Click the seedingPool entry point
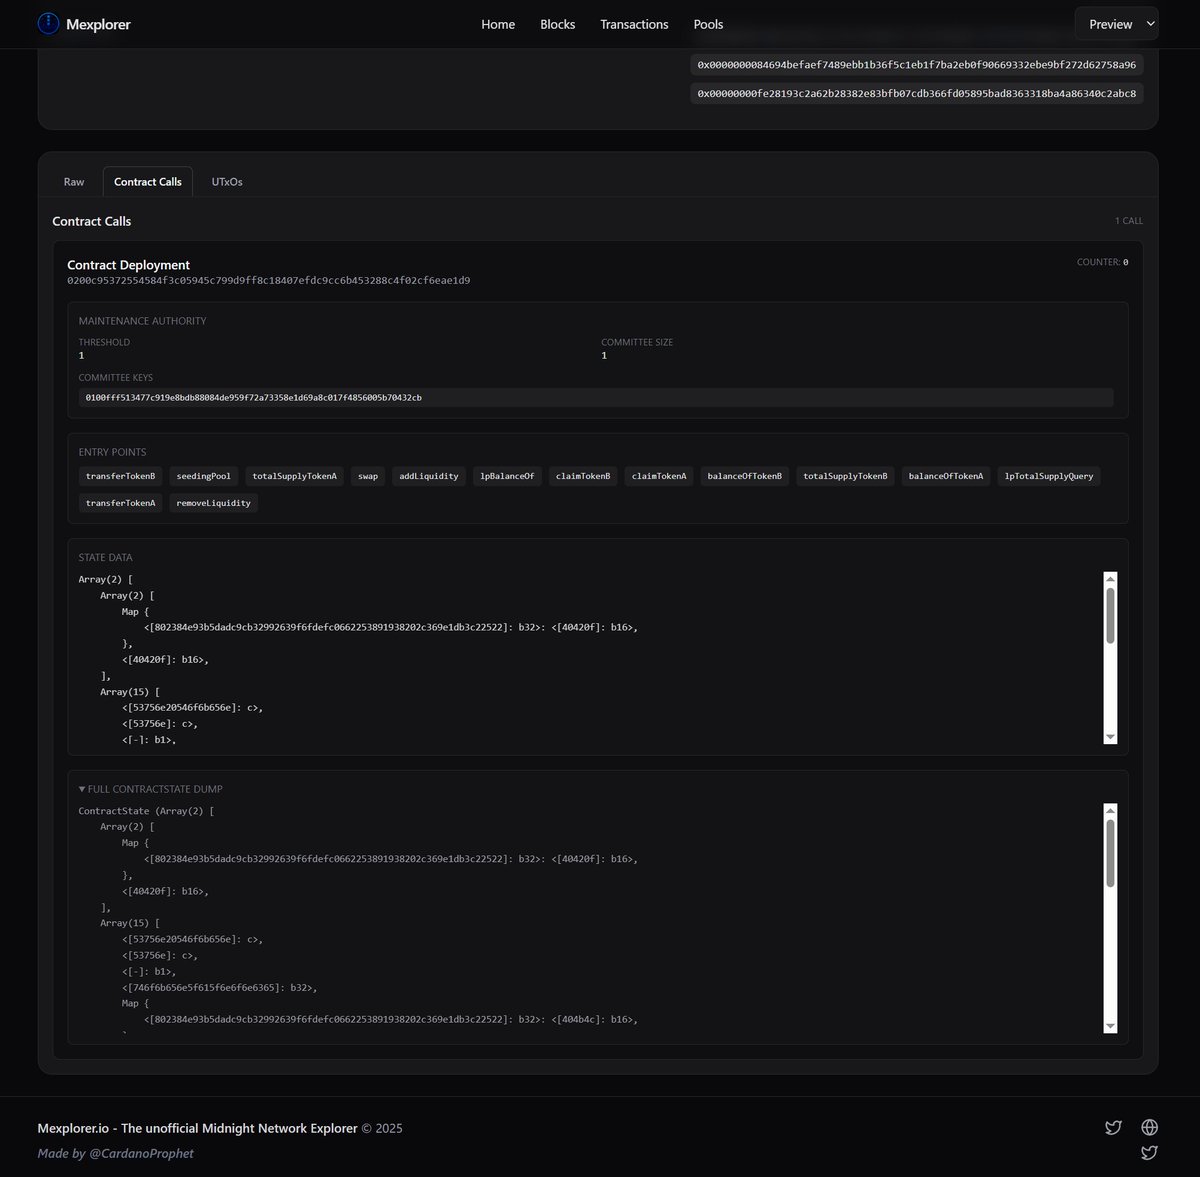 pyautogui.click(x=203, y=476)
